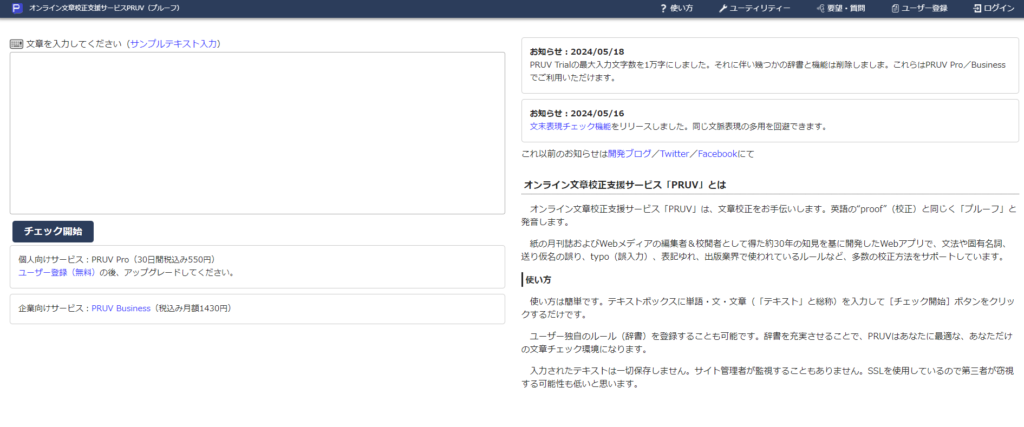Viewport: 1024px width, 427px height.
Task: Click the お知らせ：2024/05/16 heading
Action: tap(576, 113)
